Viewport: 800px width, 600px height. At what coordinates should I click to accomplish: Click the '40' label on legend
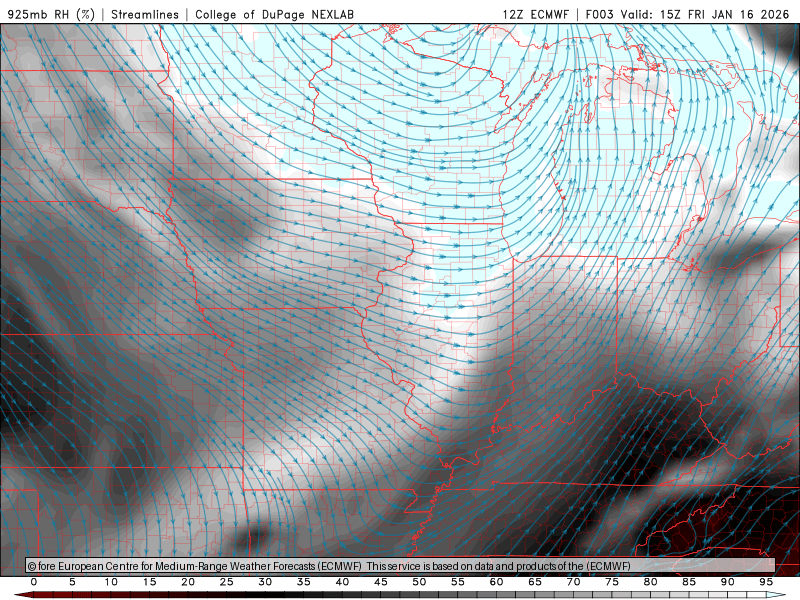(342, 582)
